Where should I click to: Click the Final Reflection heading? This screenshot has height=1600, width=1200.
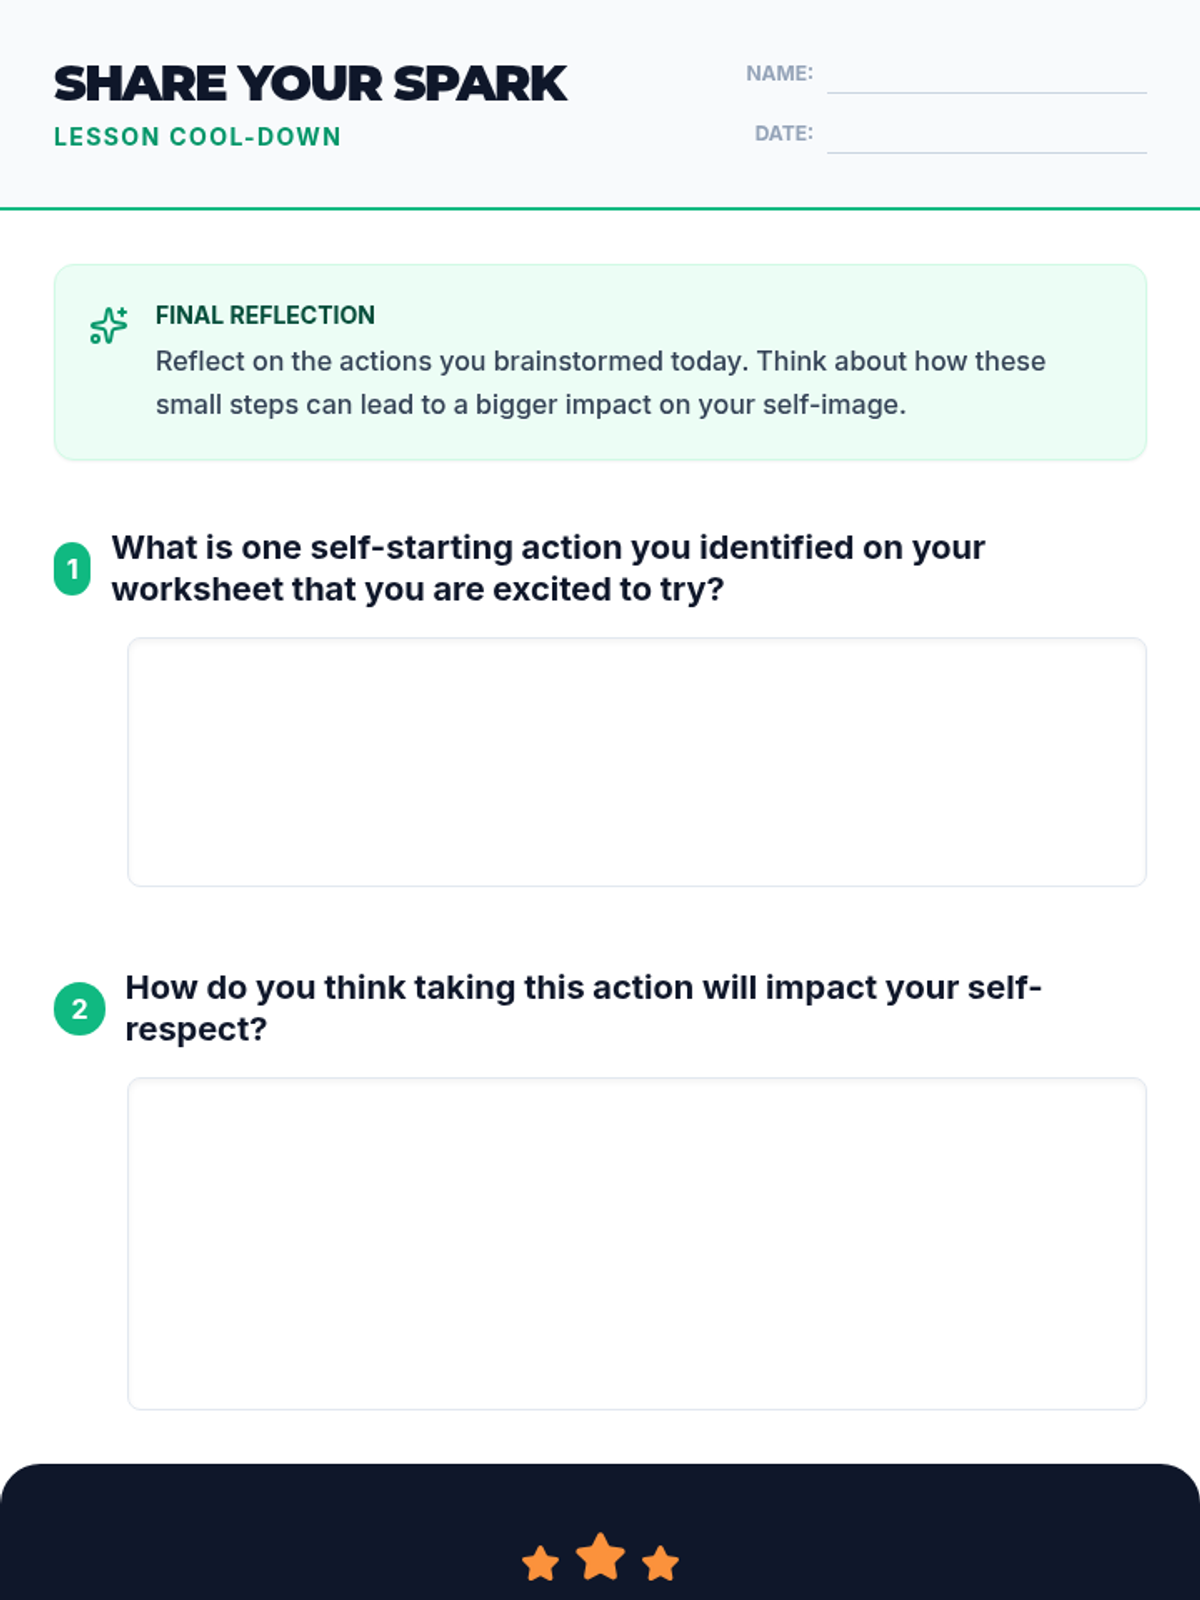pos(265,315)
